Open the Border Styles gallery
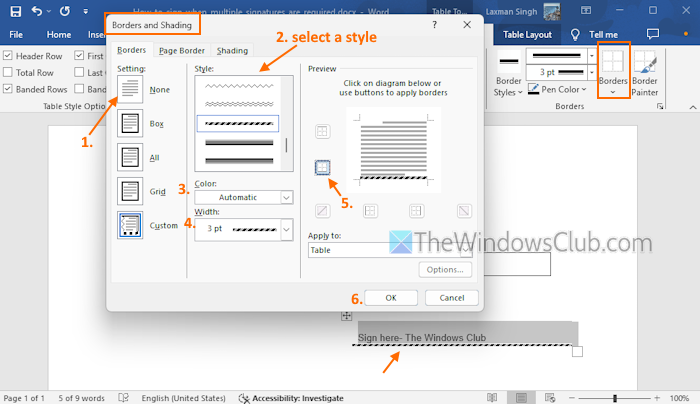Screen dimensions: 700x404 tap(508, 74)
